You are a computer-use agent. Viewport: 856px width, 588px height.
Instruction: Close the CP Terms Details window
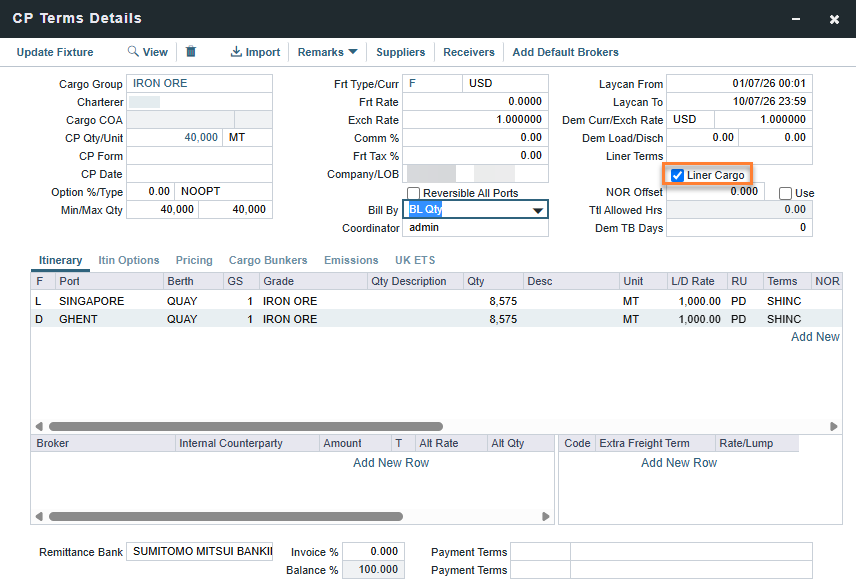[834, 19]
